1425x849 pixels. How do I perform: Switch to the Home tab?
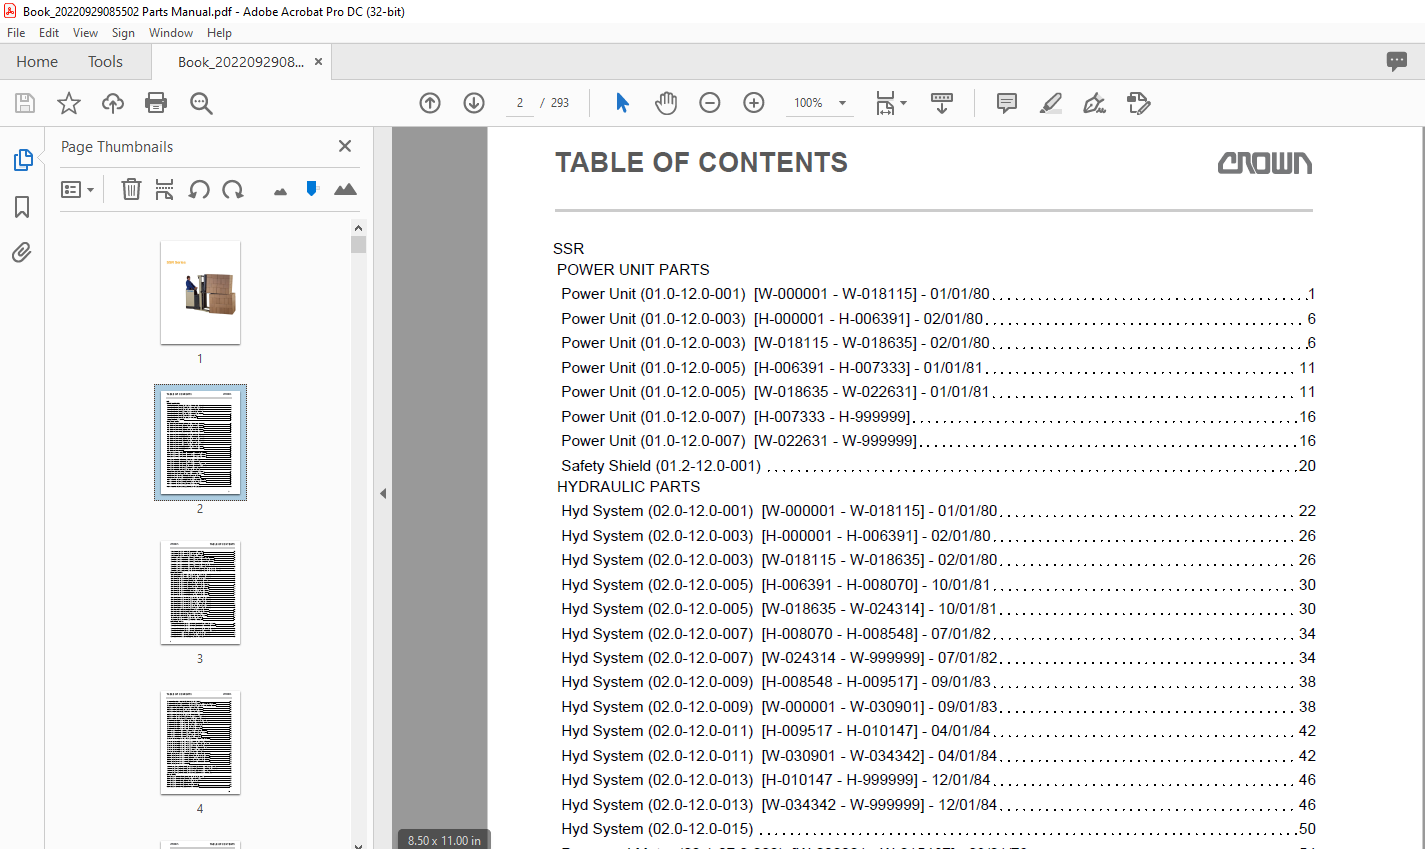37,62
